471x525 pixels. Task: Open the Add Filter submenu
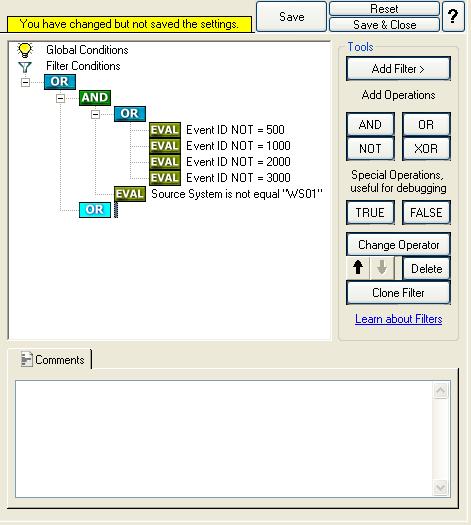click(x=398, y=69)
